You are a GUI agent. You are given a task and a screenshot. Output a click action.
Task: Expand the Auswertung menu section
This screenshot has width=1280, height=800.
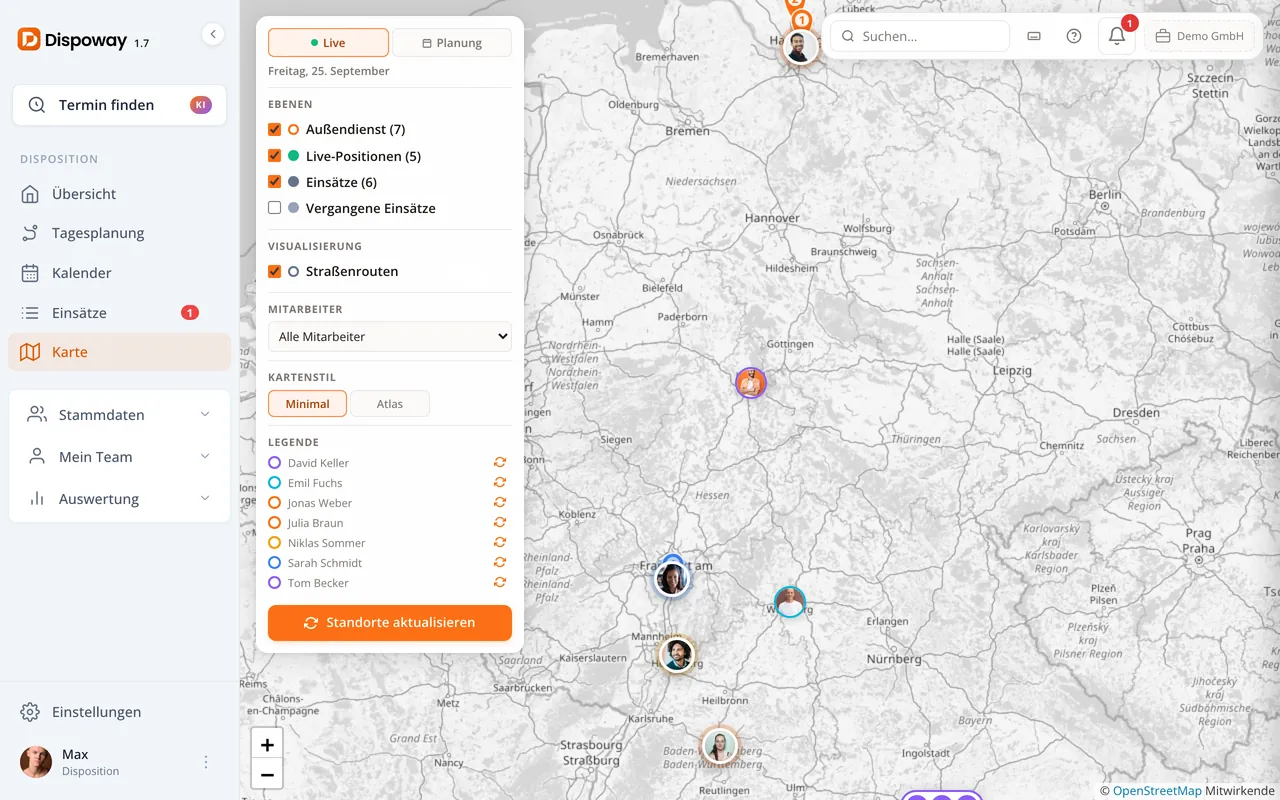click(x=120, y=498)
